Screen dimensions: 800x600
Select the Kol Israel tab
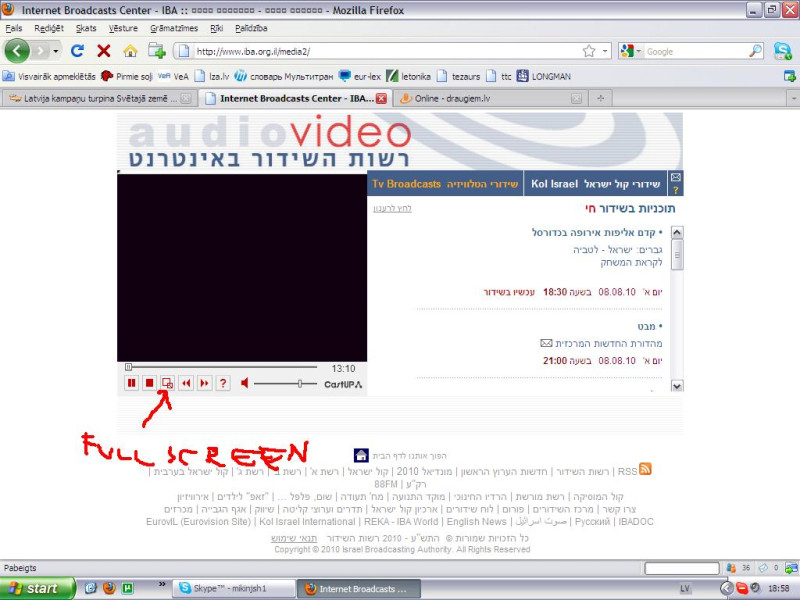tap(595, 184)
